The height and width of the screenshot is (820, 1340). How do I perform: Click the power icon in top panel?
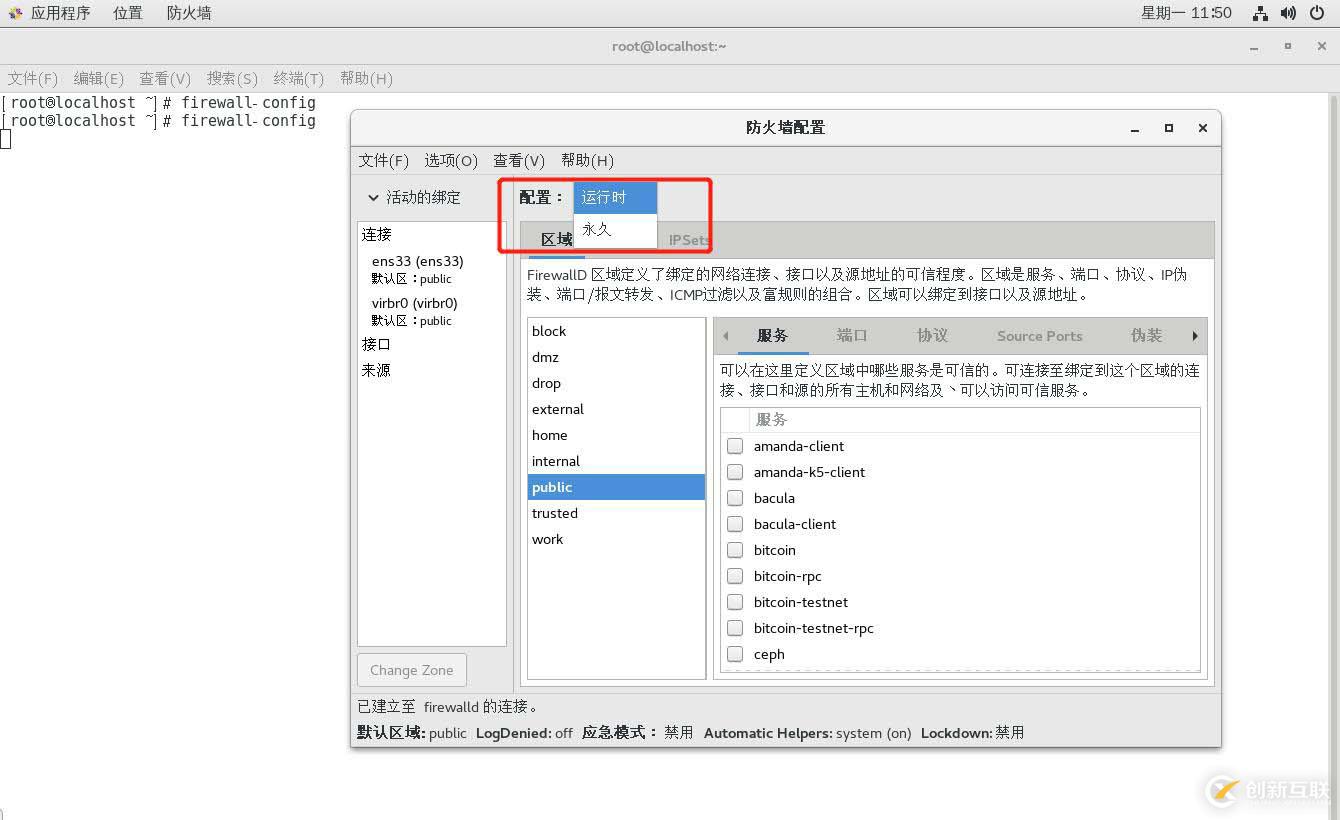(x=1316, y=13)
